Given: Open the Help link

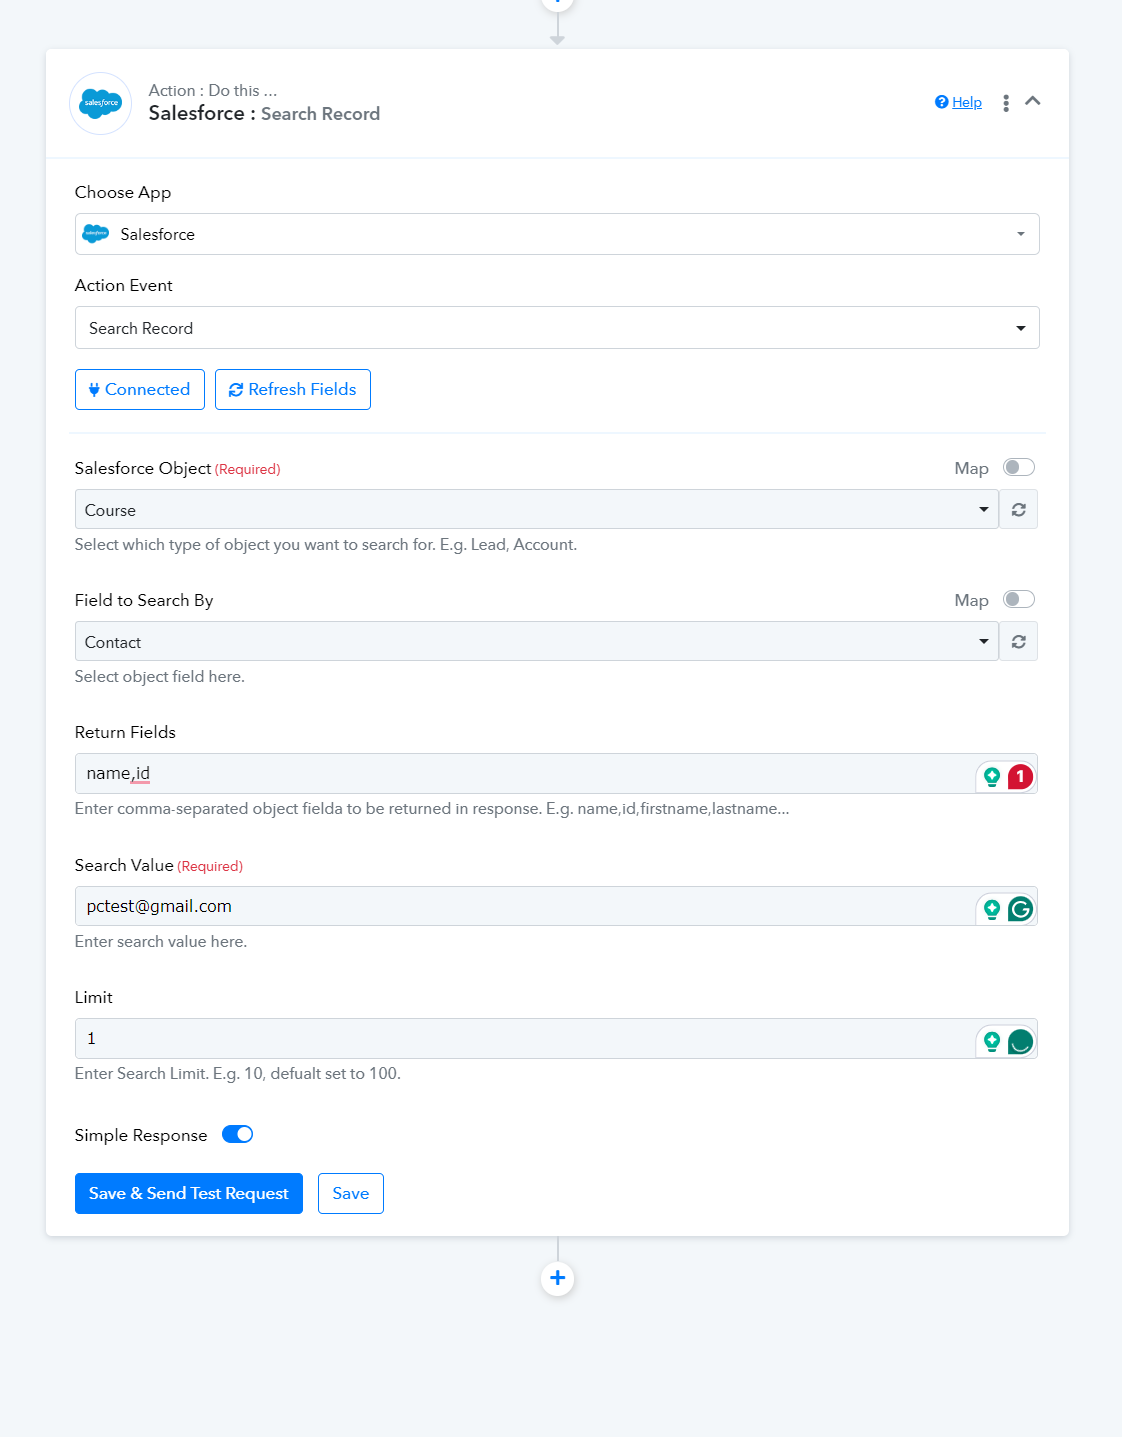Looking at the screenshot, I should coord(958,102).
